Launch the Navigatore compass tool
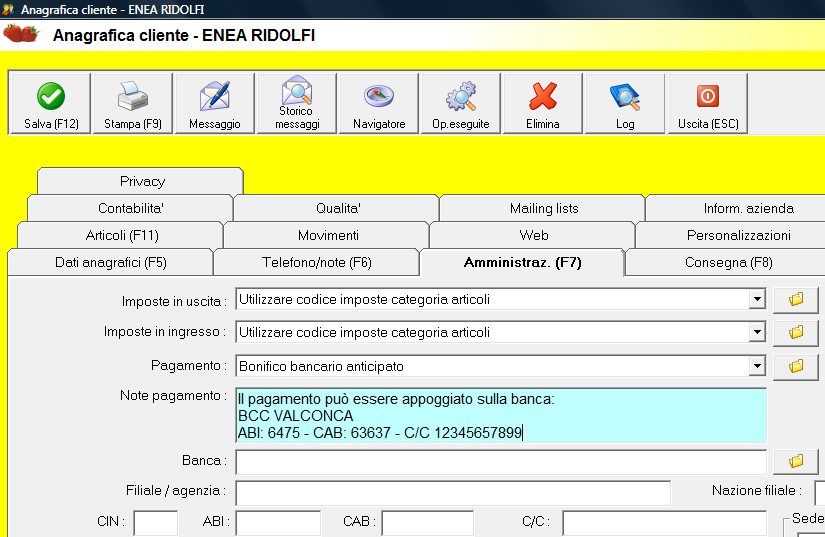This screenshot has width=825, height=537. tap(379, 104)
